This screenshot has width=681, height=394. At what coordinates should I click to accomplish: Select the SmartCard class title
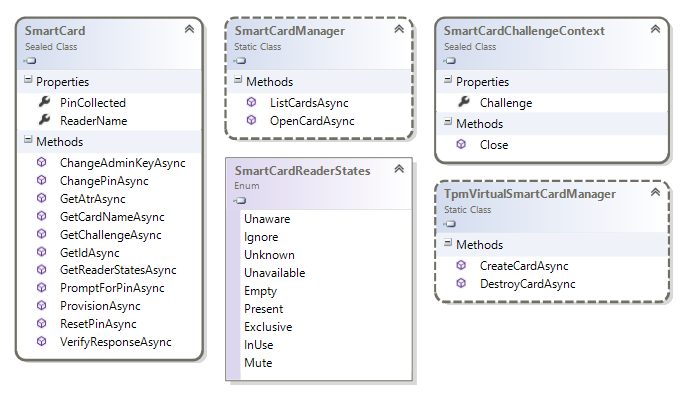click(55, 31)
